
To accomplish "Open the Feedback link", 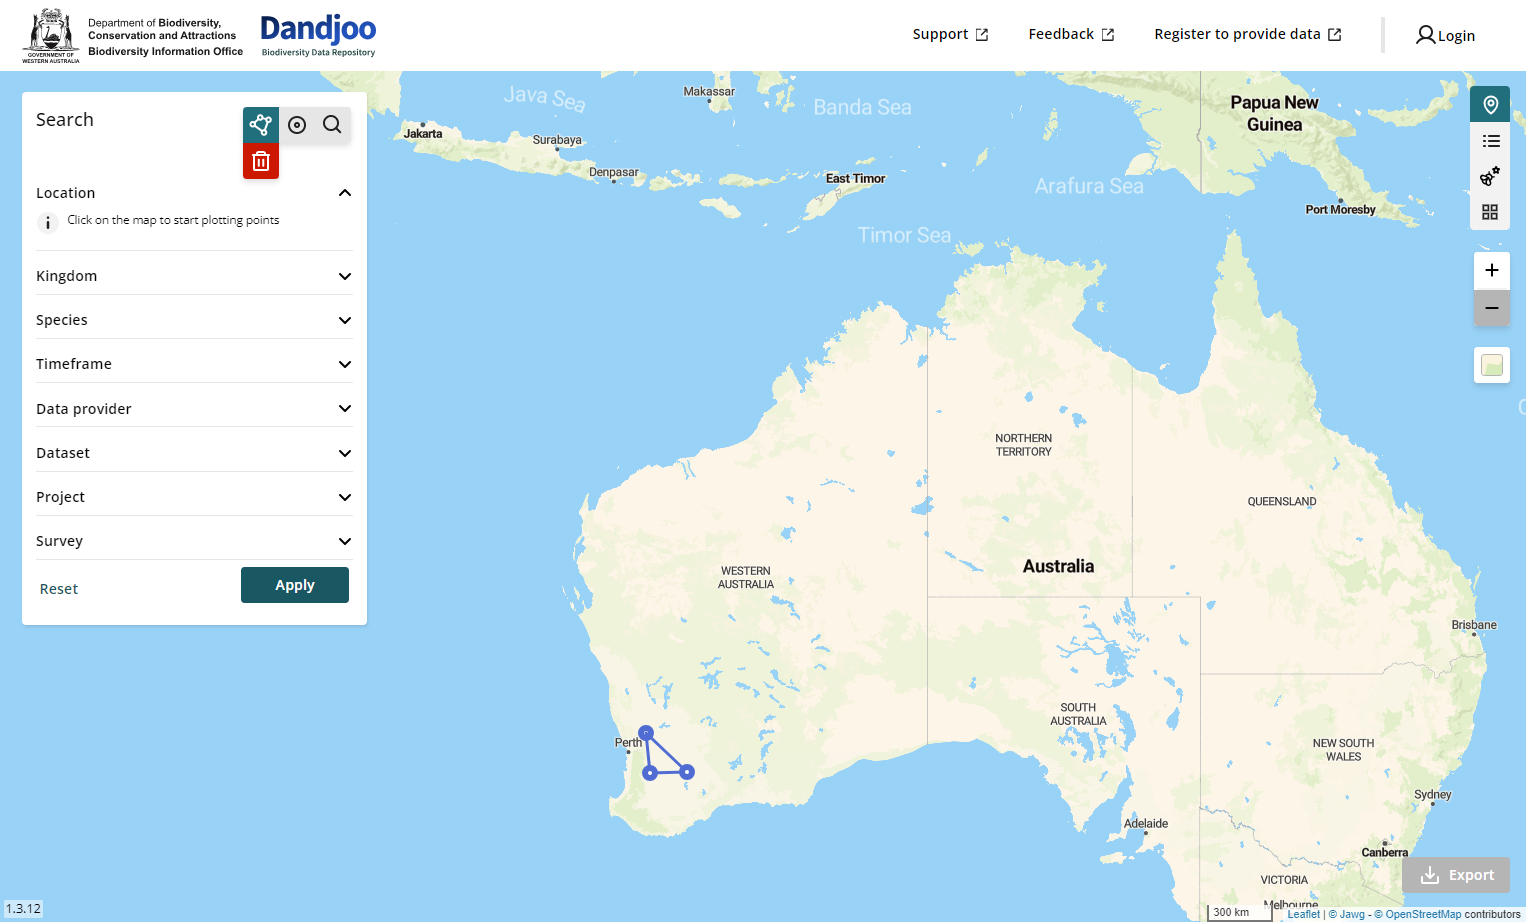I will point(1071,34).
